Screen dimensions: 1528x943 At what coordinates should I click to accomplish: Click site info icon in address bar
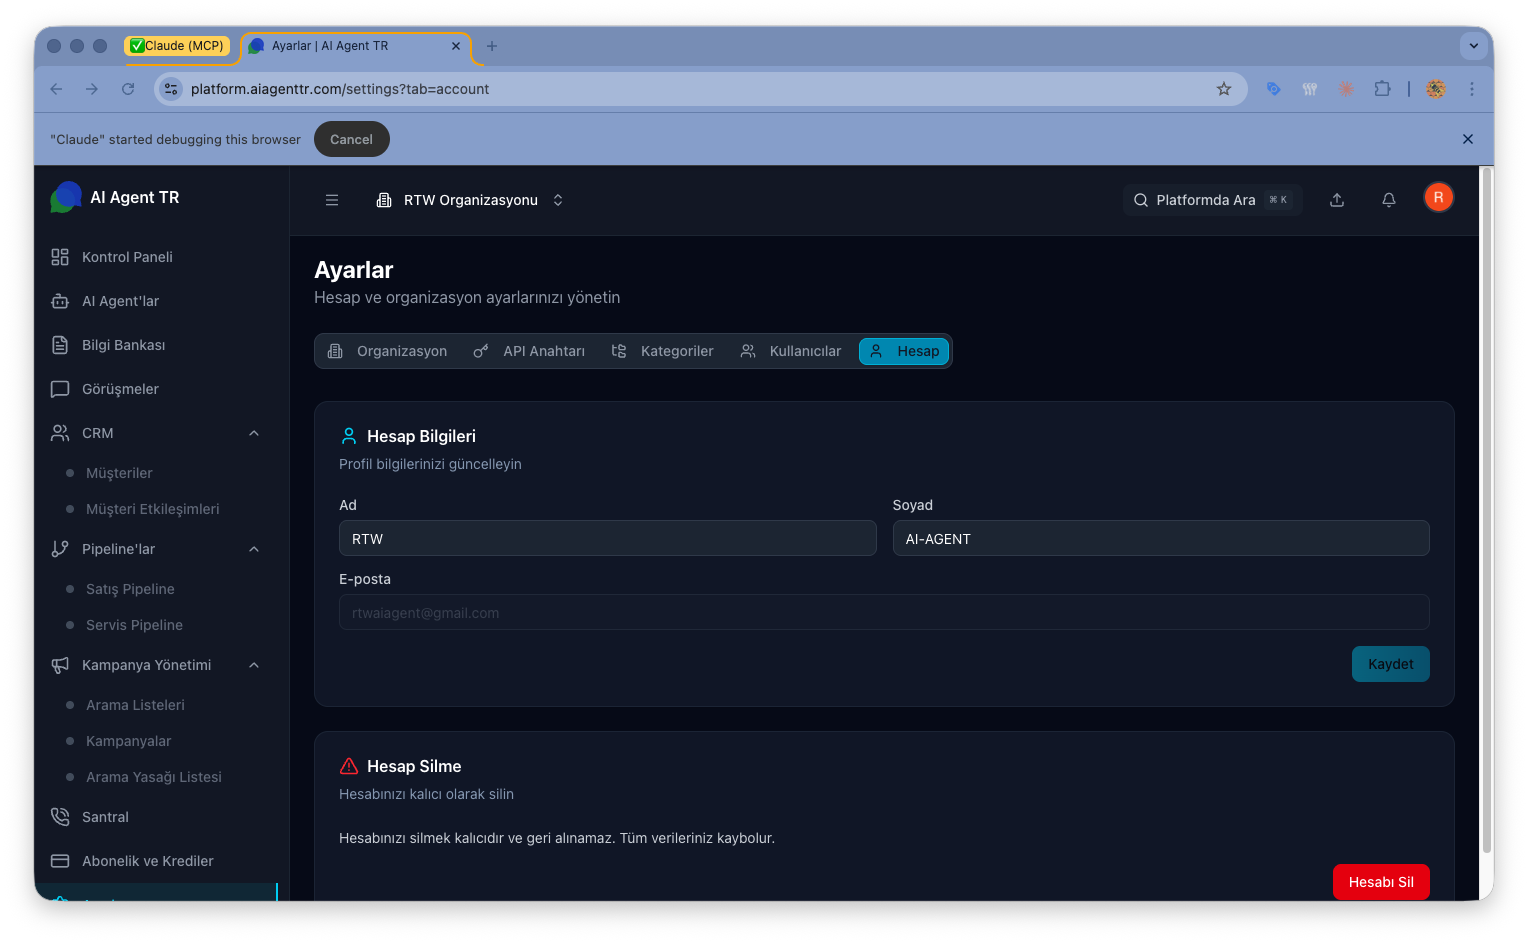coord(171,89)
